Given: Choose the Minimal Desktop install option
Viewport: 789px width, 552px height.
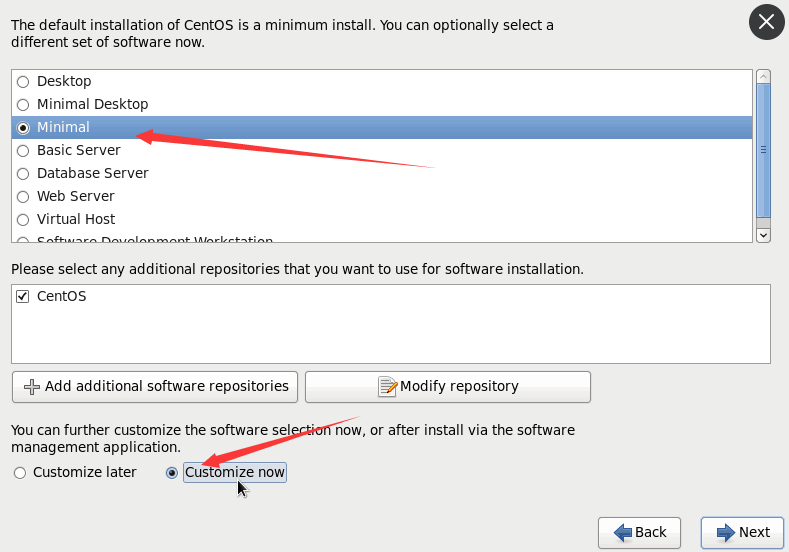Looking at the screenshot, I should click(x=23, y=105).
